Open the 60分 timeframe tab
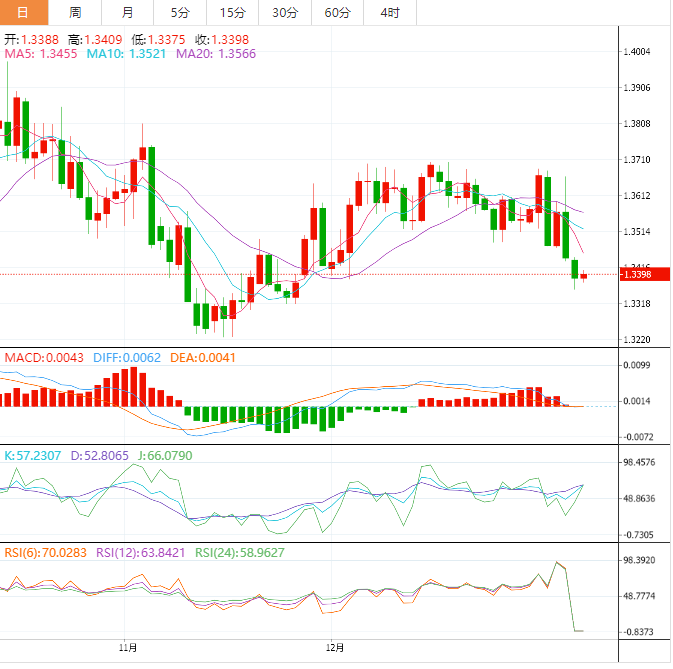 [x=337, y=12]
